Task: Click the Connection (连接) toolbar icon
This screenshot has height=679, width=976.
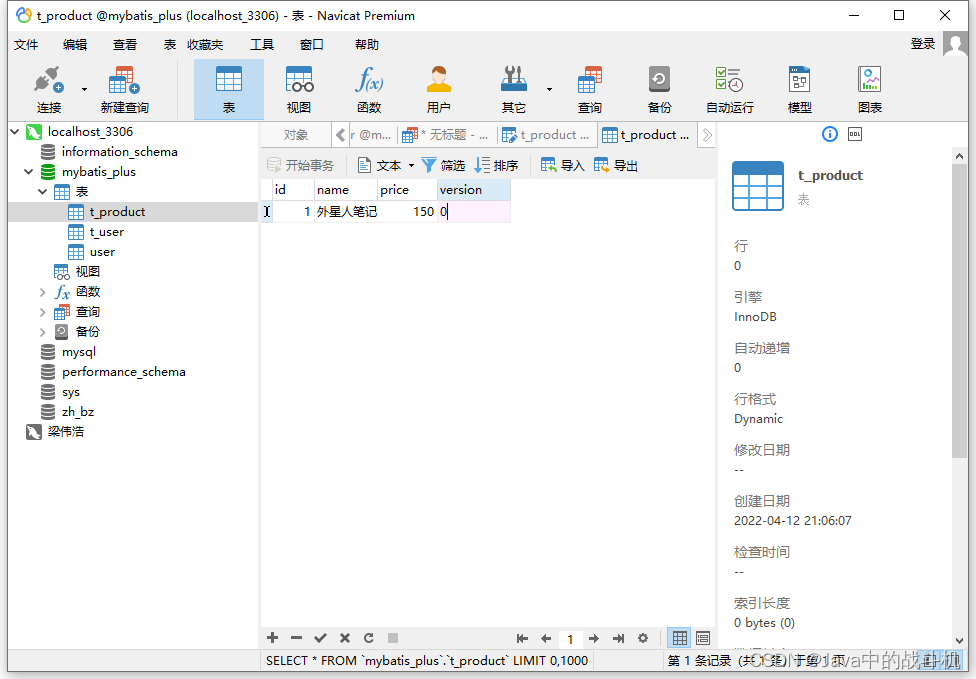Action: click(49, 90)
